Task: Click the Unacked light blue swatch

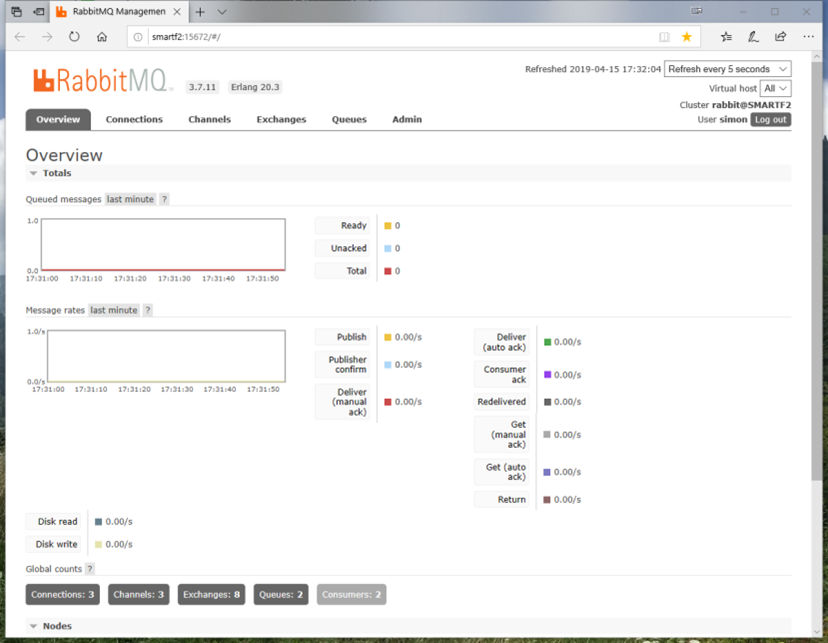Action: point(388,249)
